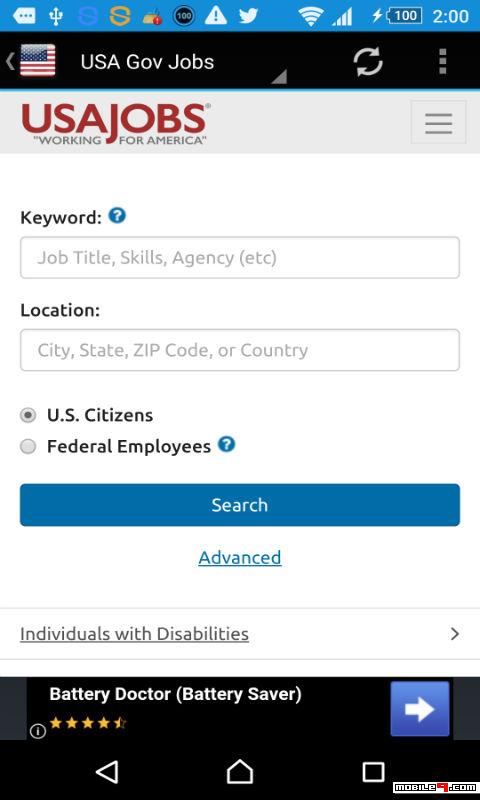This screenshot has width=480, height=800.
Task: Expand the USA Gov Jobs title dropdown
Action: coord(279,77)
